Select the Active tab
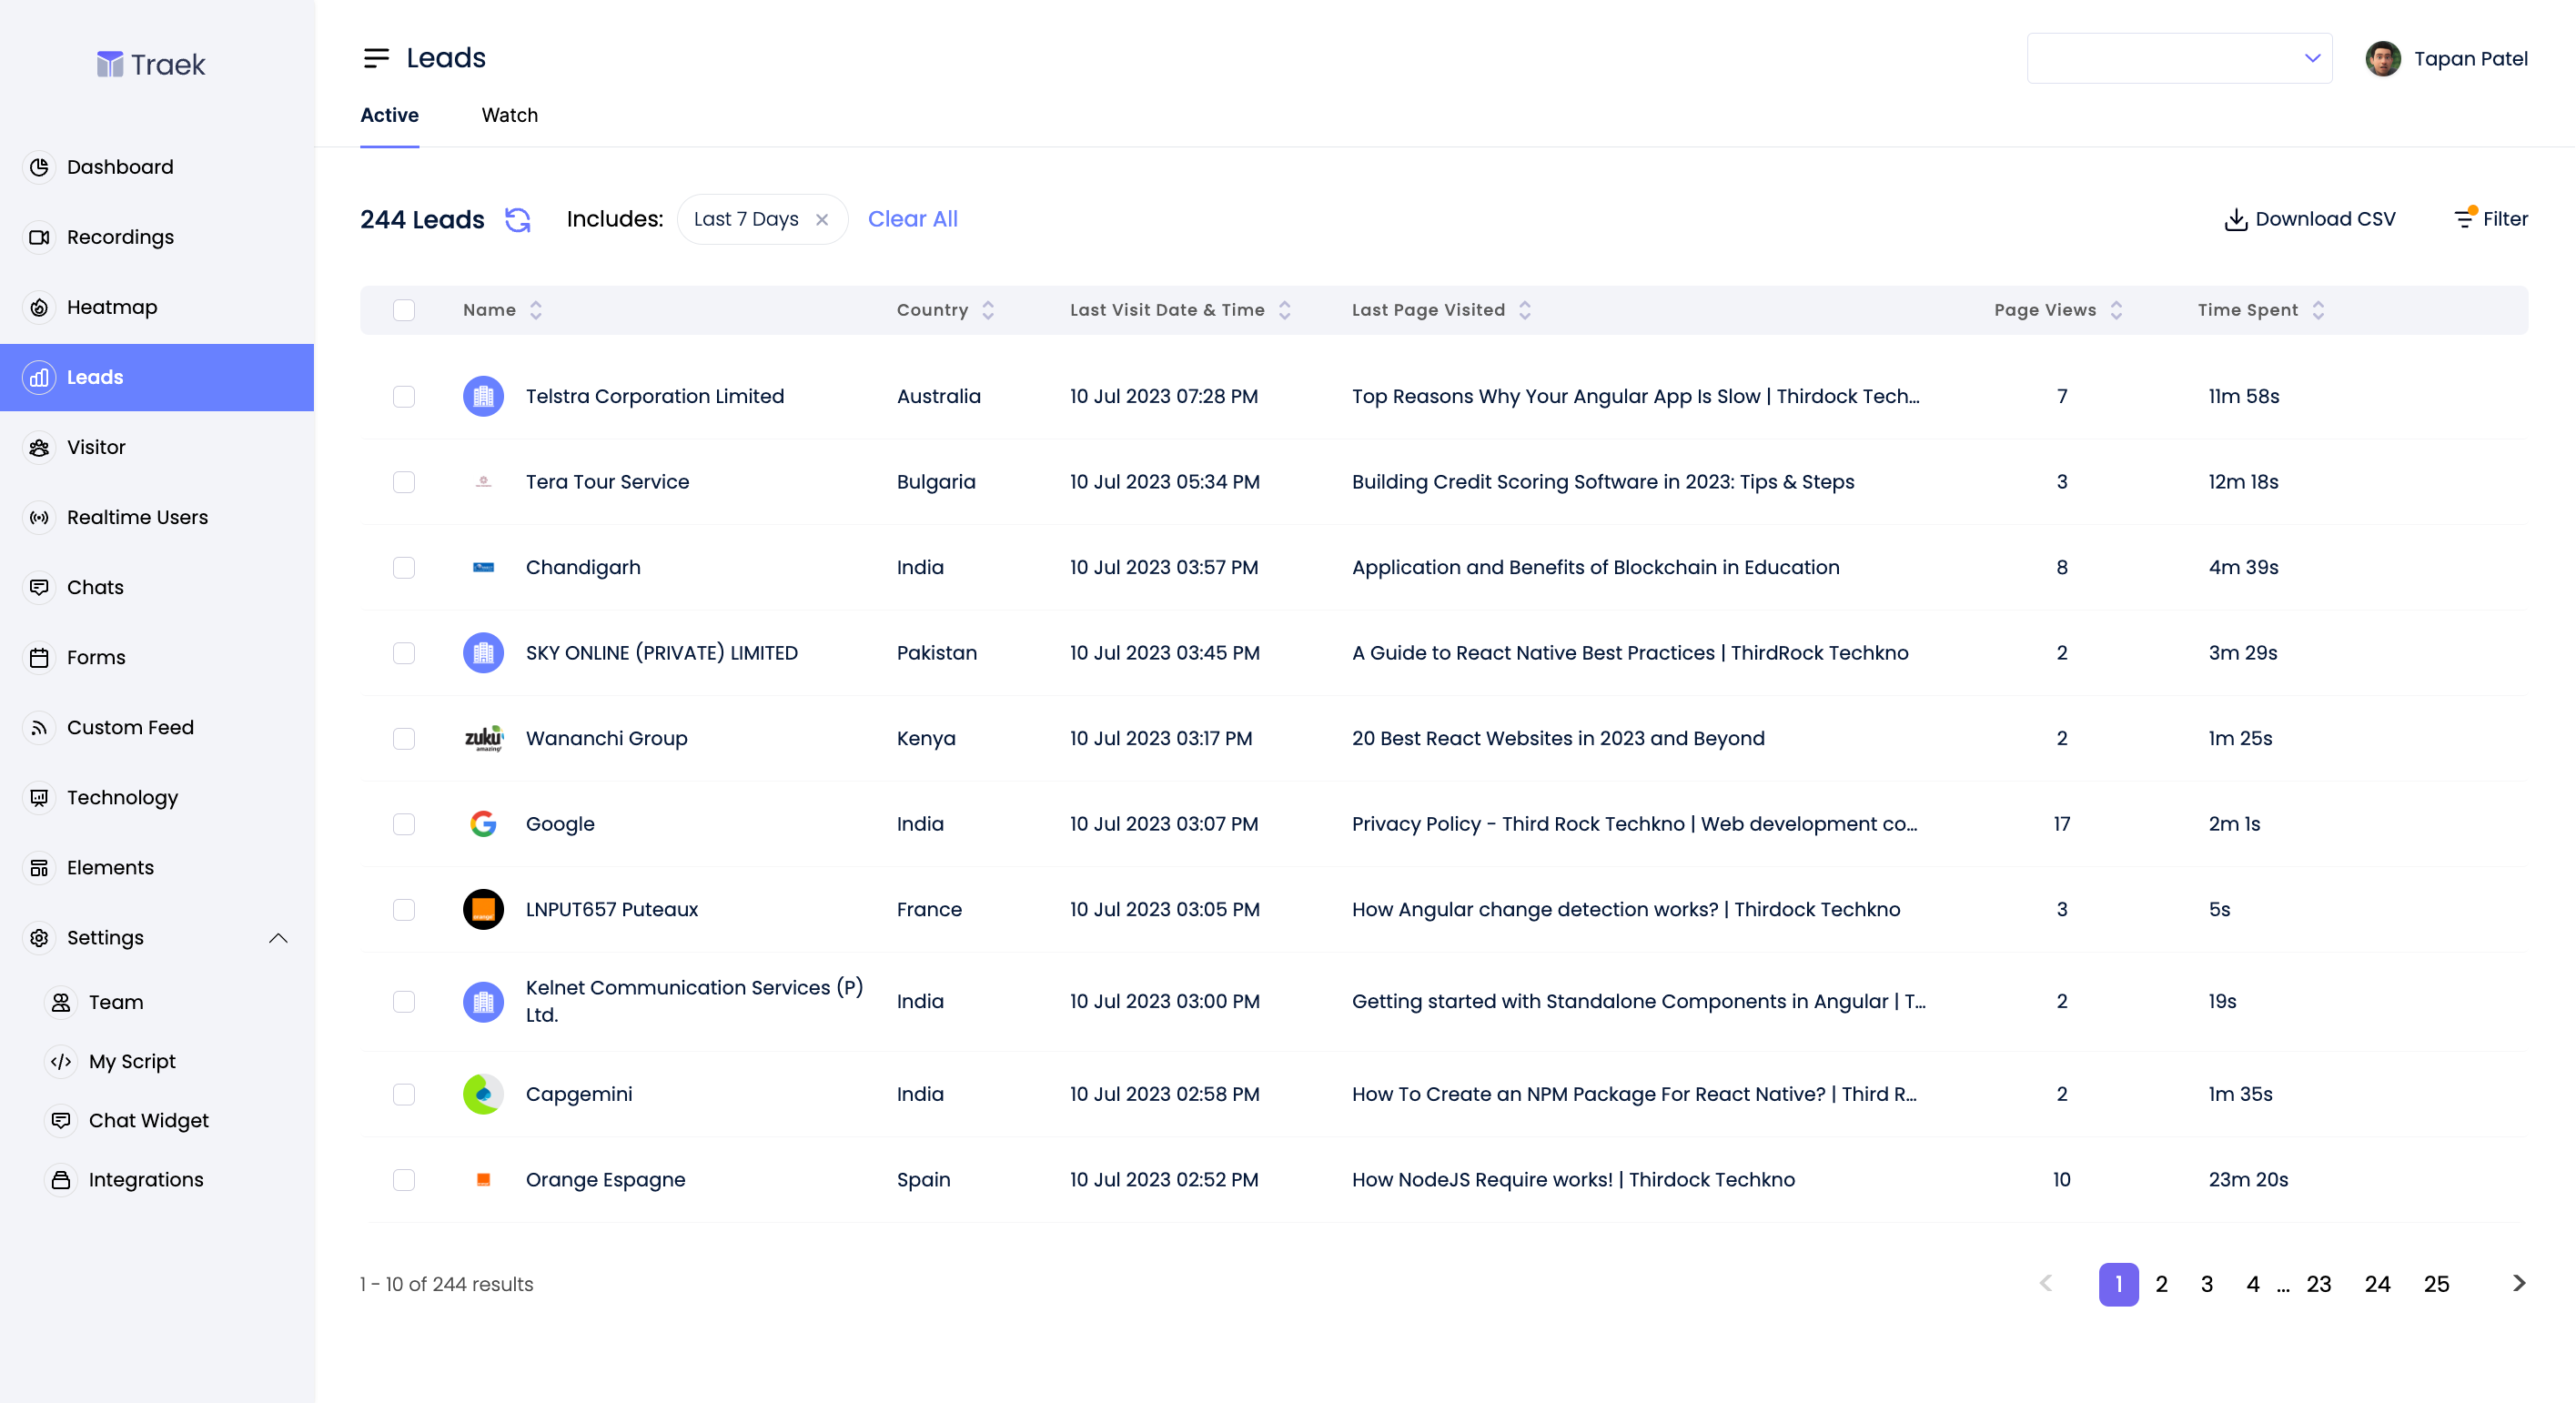The image size is (2576, 1403). (389, 115)
